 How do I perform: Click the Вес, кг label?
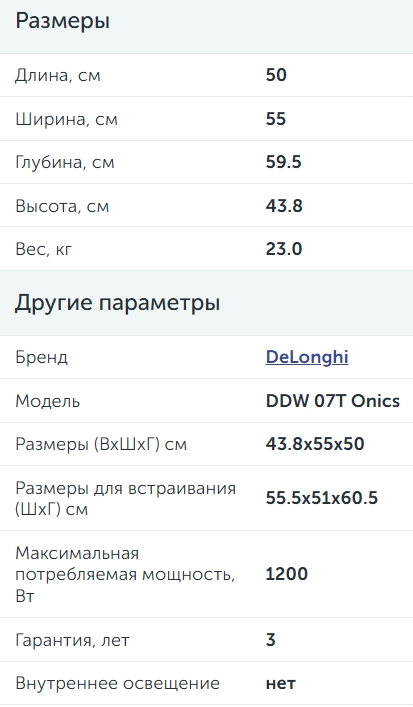click(x=44, y=249)
